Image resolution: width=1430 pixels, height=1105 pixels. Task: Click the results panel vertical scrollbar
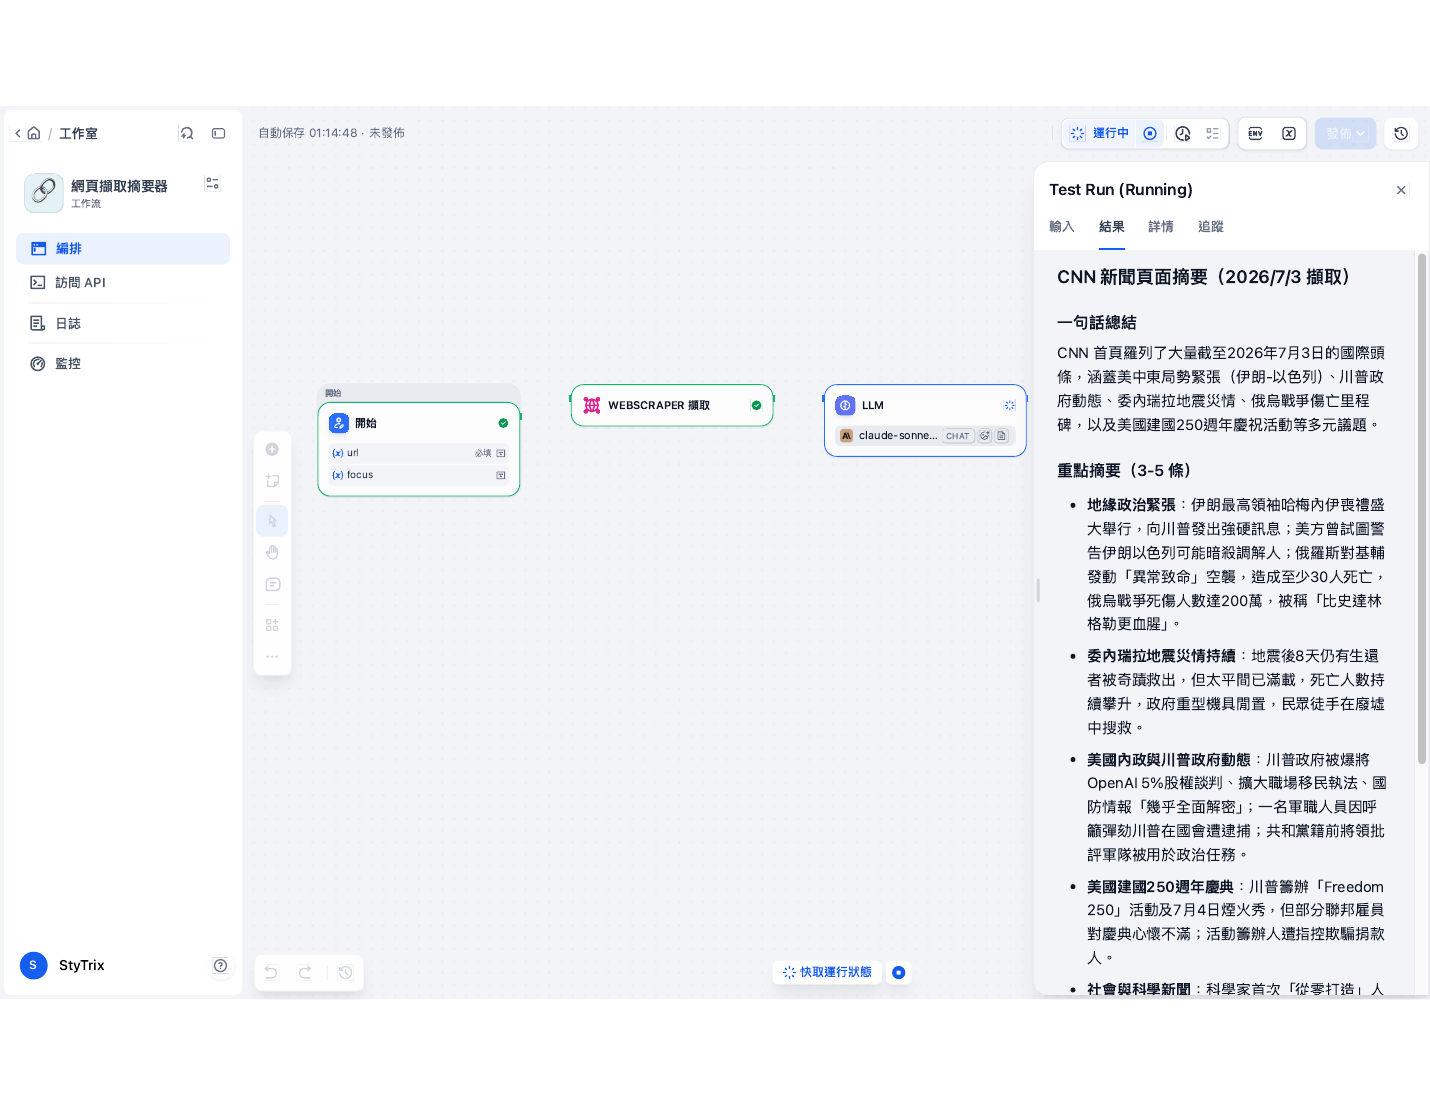coord(1422,509)
